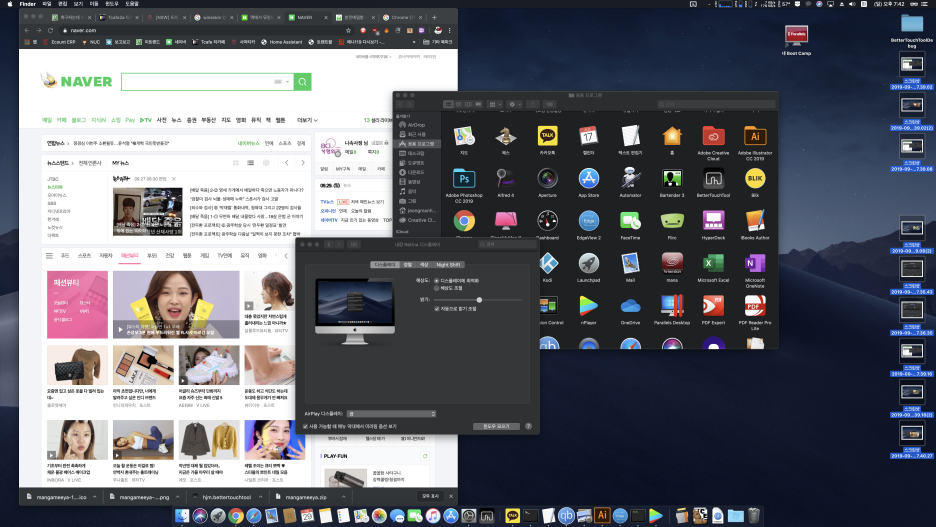This screenshot has width=936, height=527.
Task: Open Microsoft OneNote in Finder window
Action: pos(755,263)
